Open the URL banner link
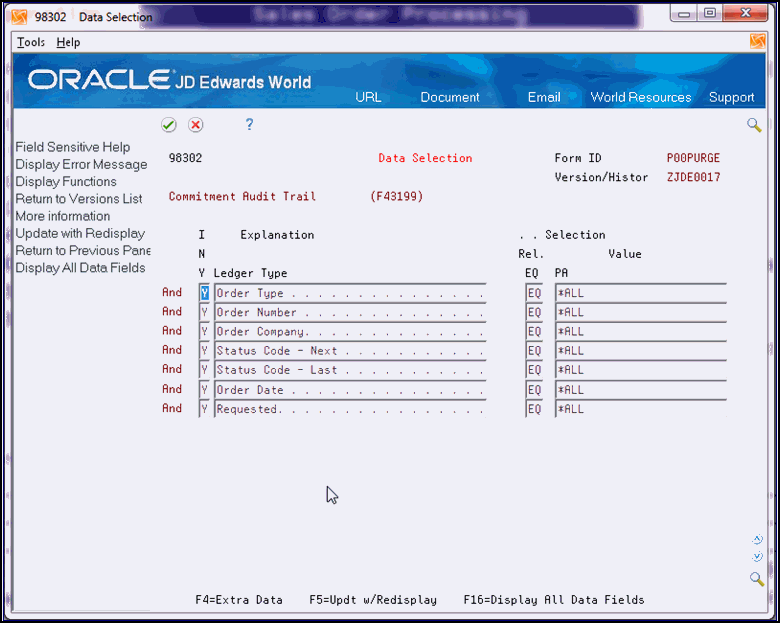Screen dimensions: 780x623 pyautogui.click(x=368, y=97)
